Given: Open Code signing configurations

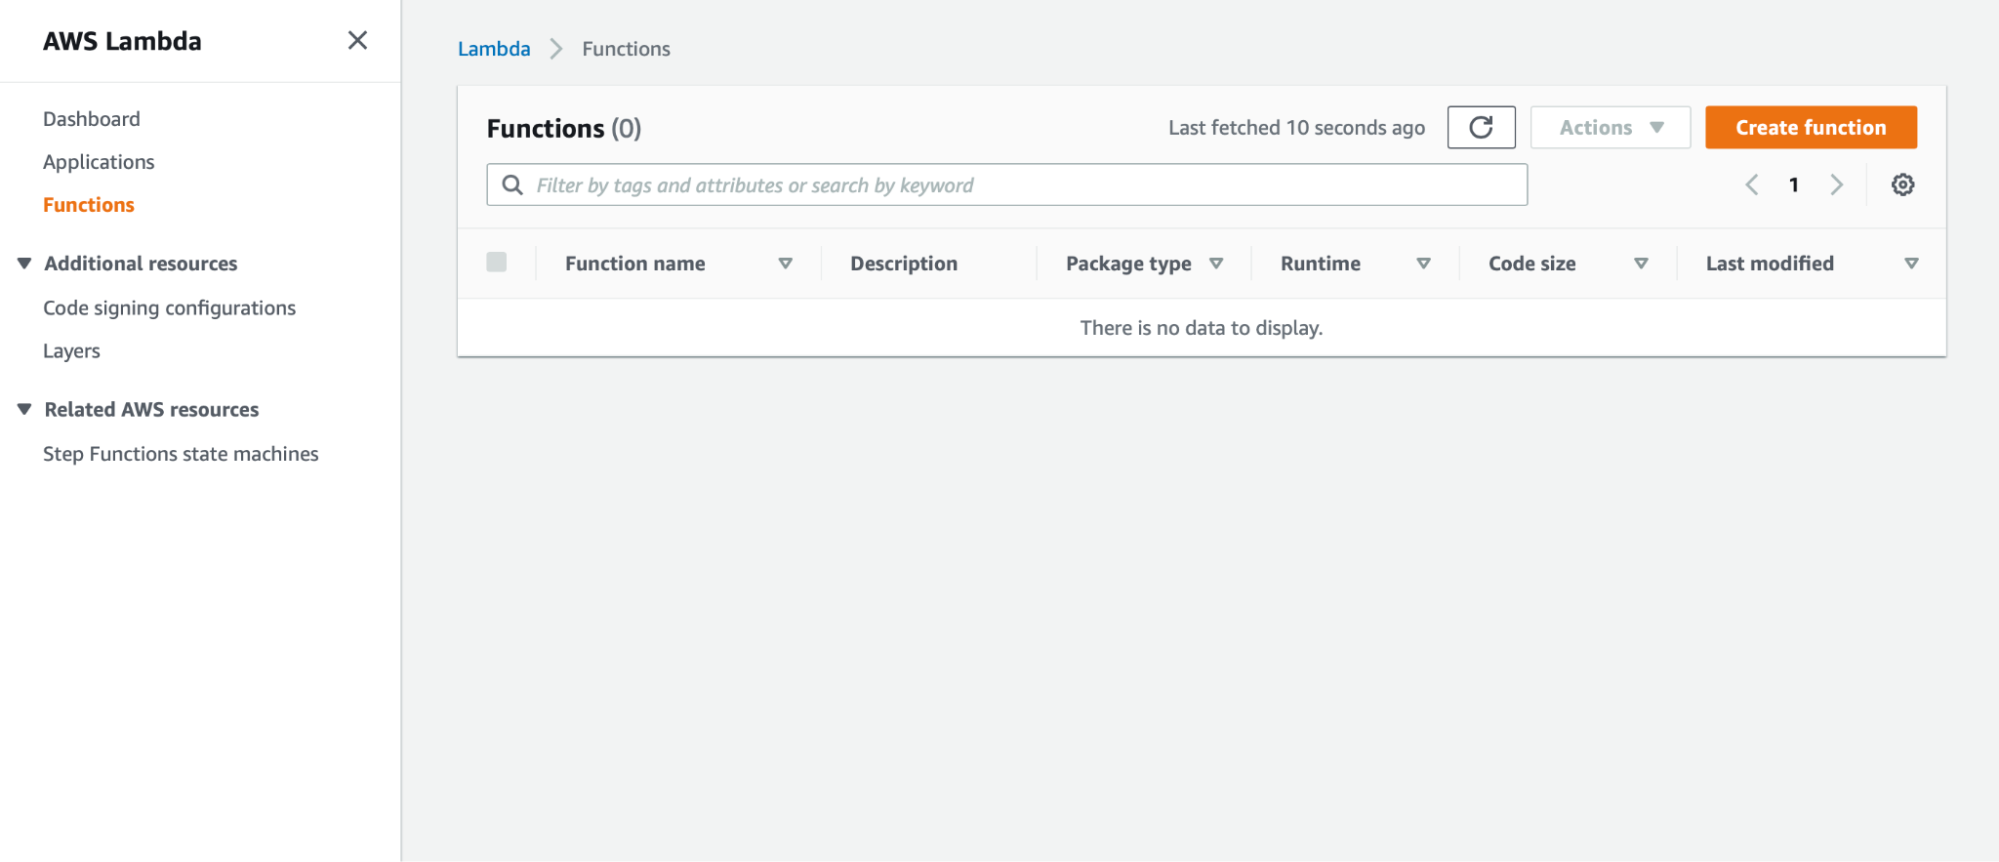Looking at the screenshot, I should [x=169, y=308].
